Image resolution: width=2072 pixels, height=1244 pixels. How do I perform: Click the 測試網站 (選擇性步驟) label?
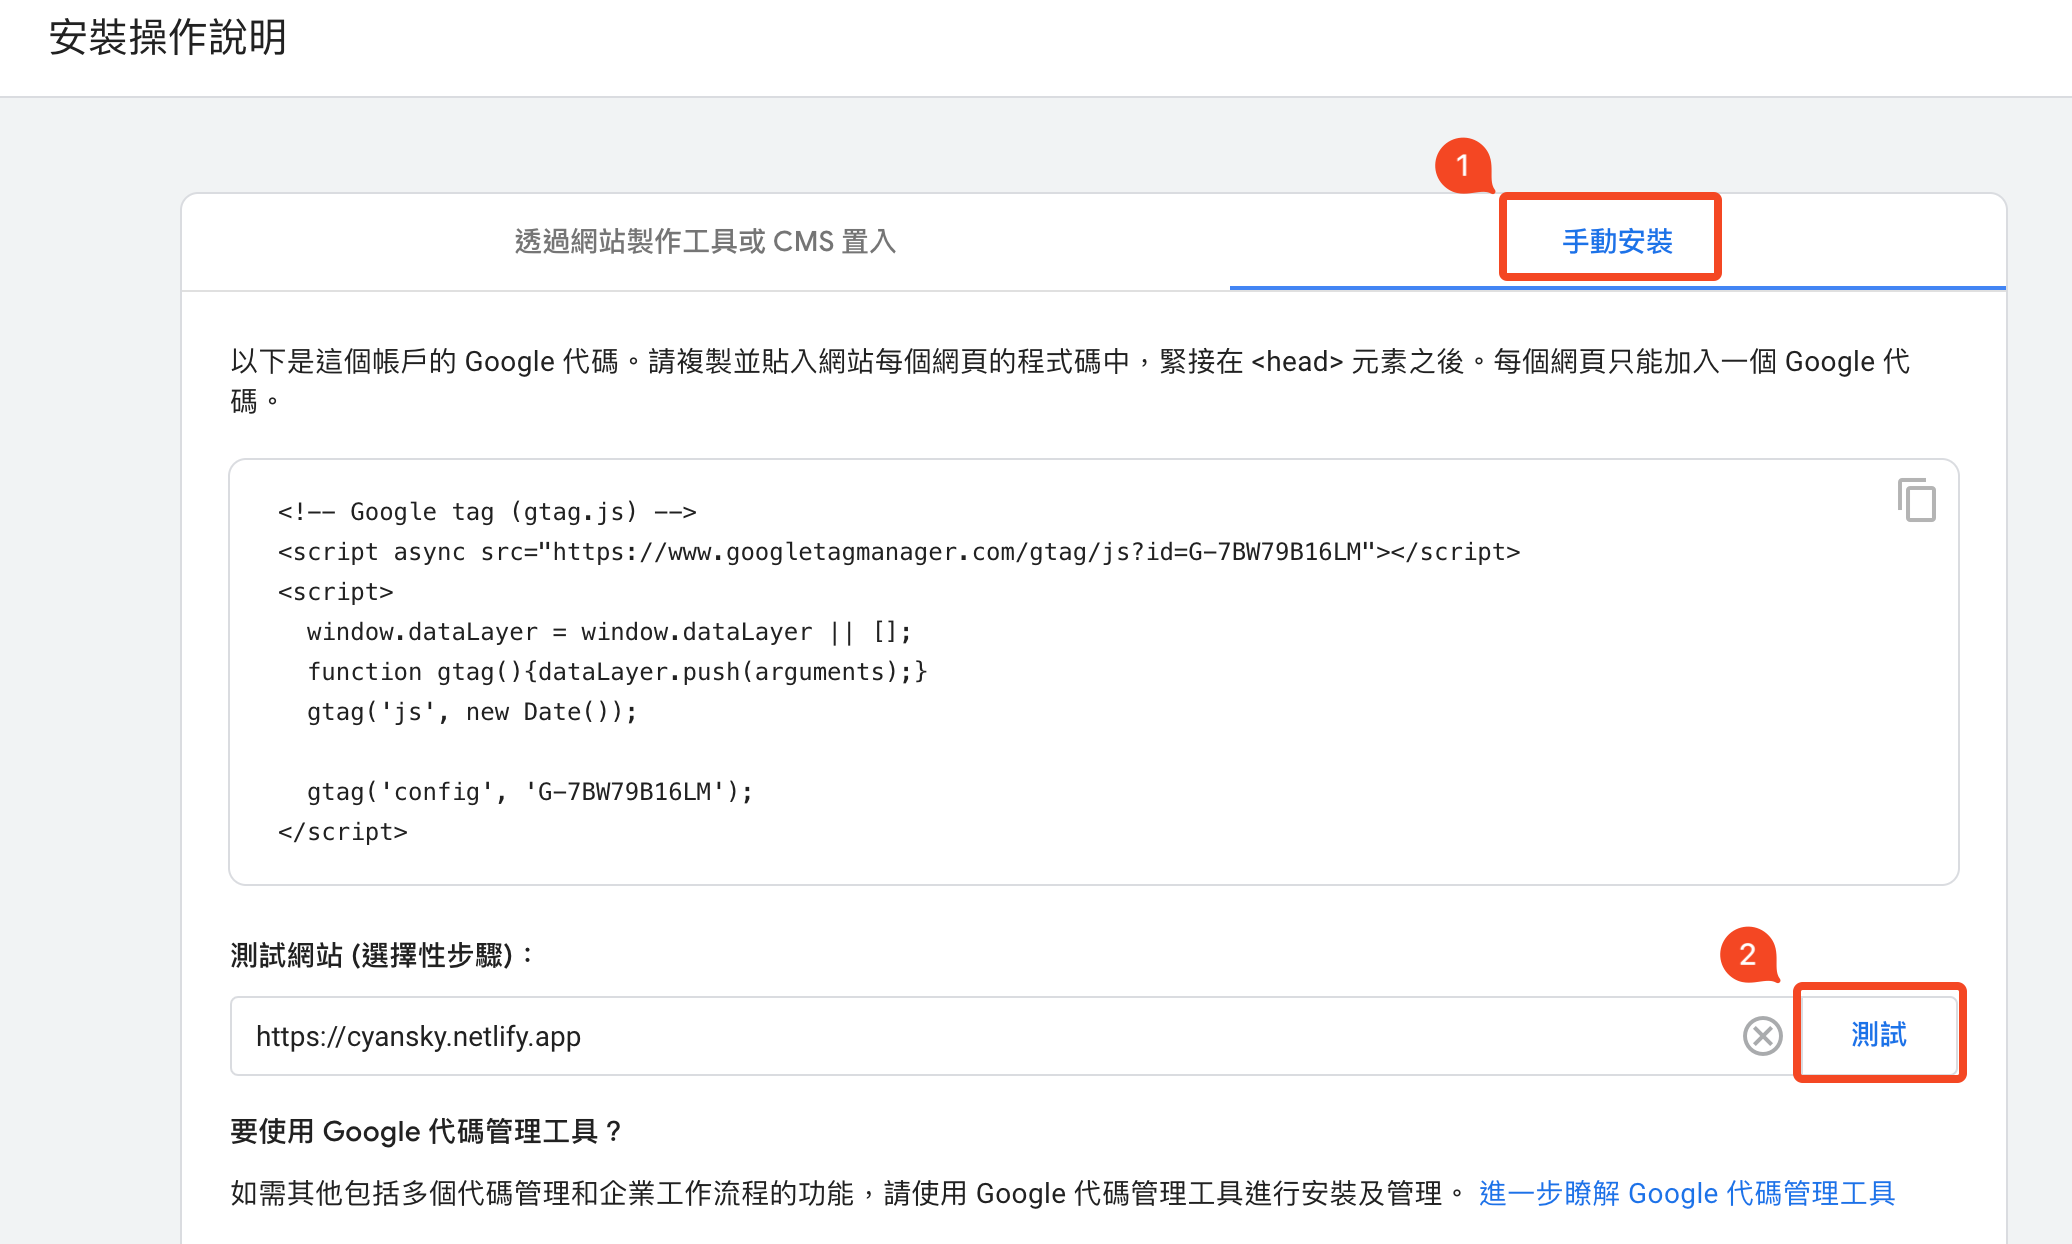(x=382, y=955)
